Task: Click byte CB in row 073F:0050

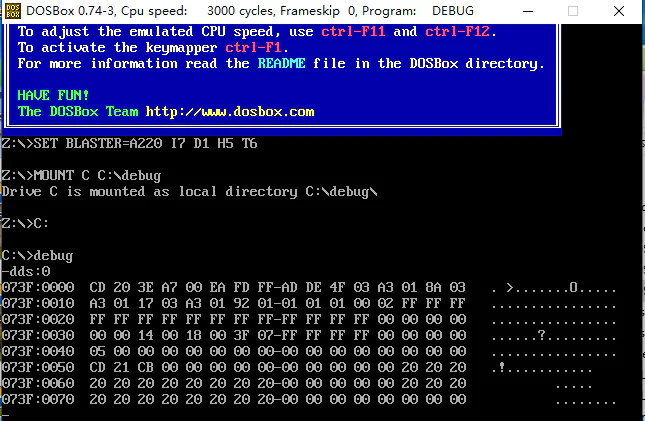Action: tap(146, 368)
